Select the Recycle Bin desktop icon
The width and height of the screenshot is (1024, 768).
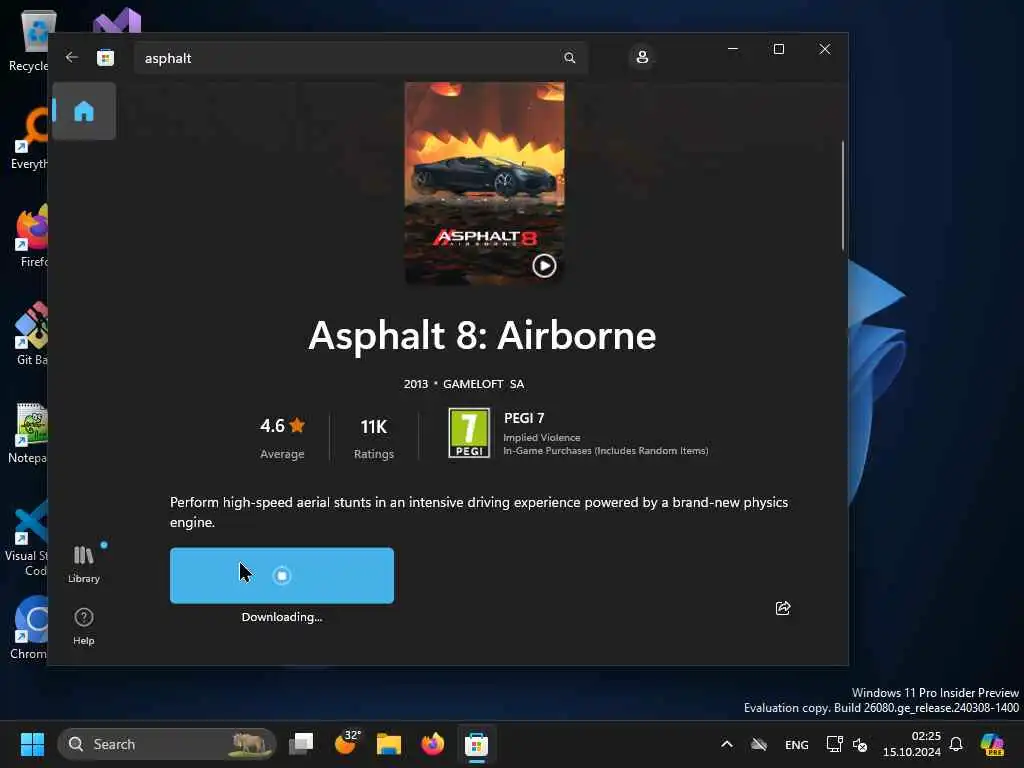pyautogui.click(x=30, y=42)
